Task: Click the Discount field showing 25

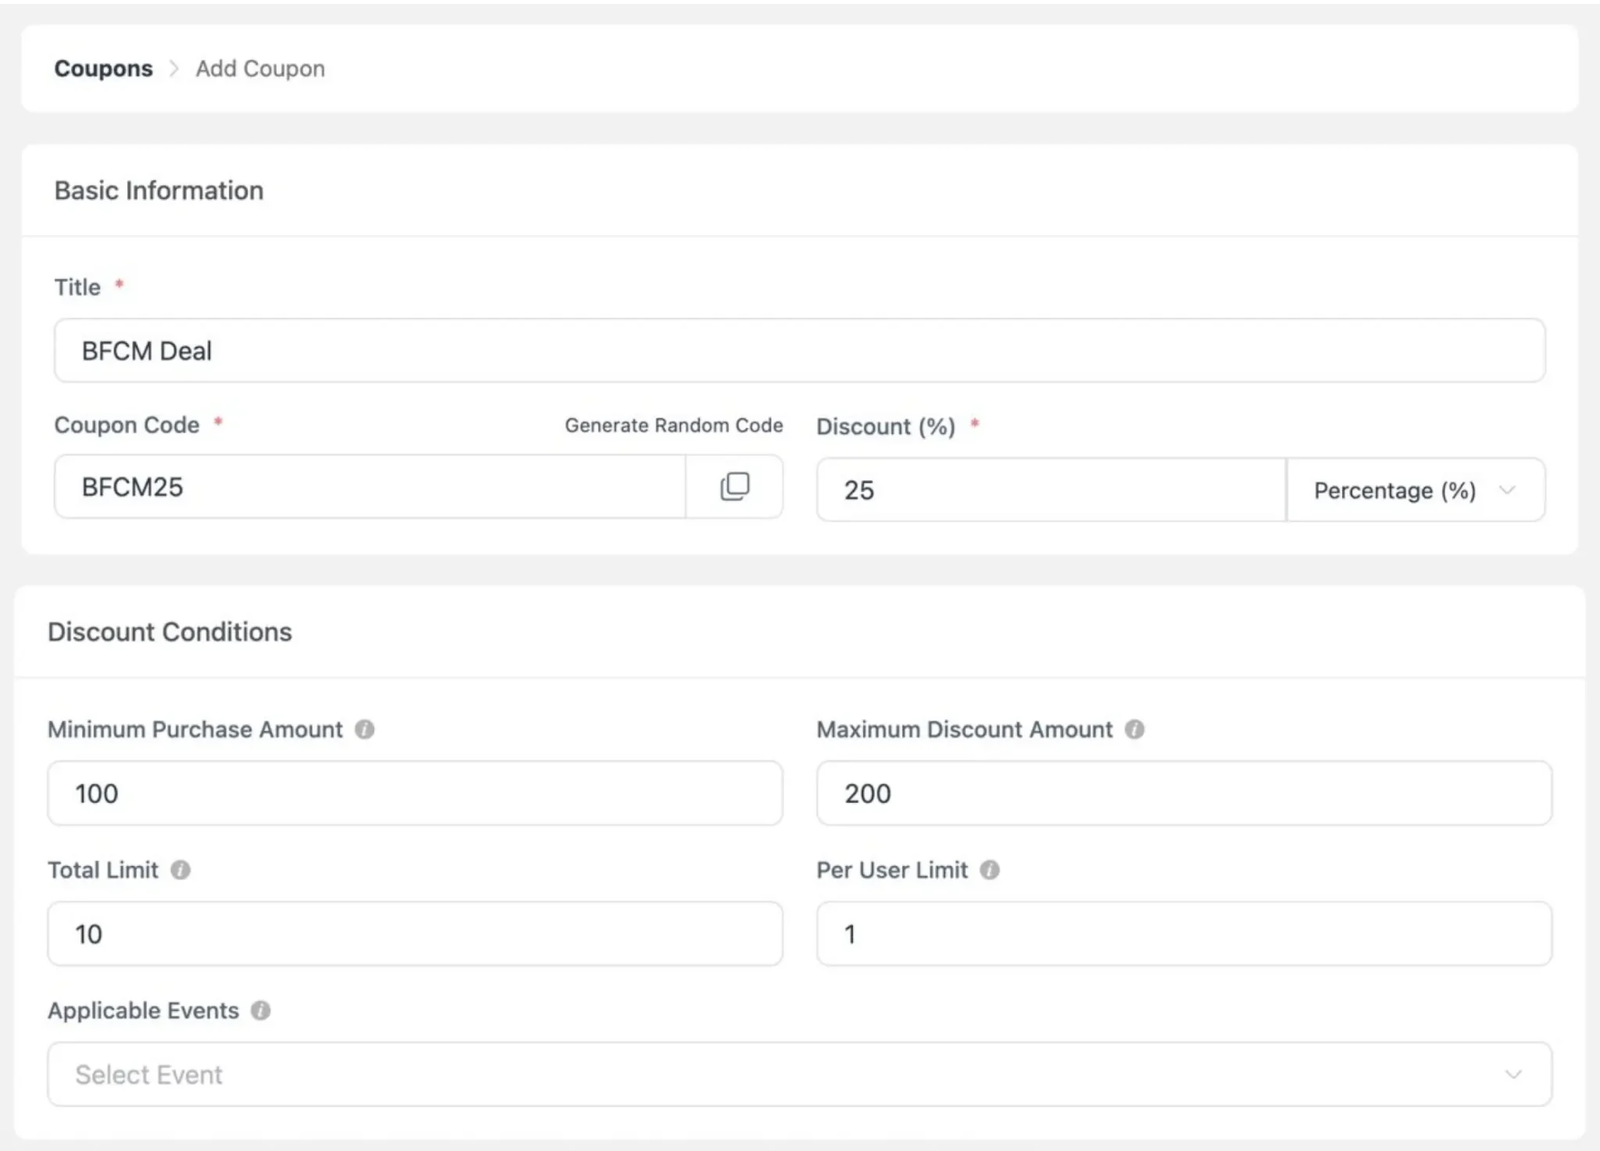Action: click(1048, 490)
